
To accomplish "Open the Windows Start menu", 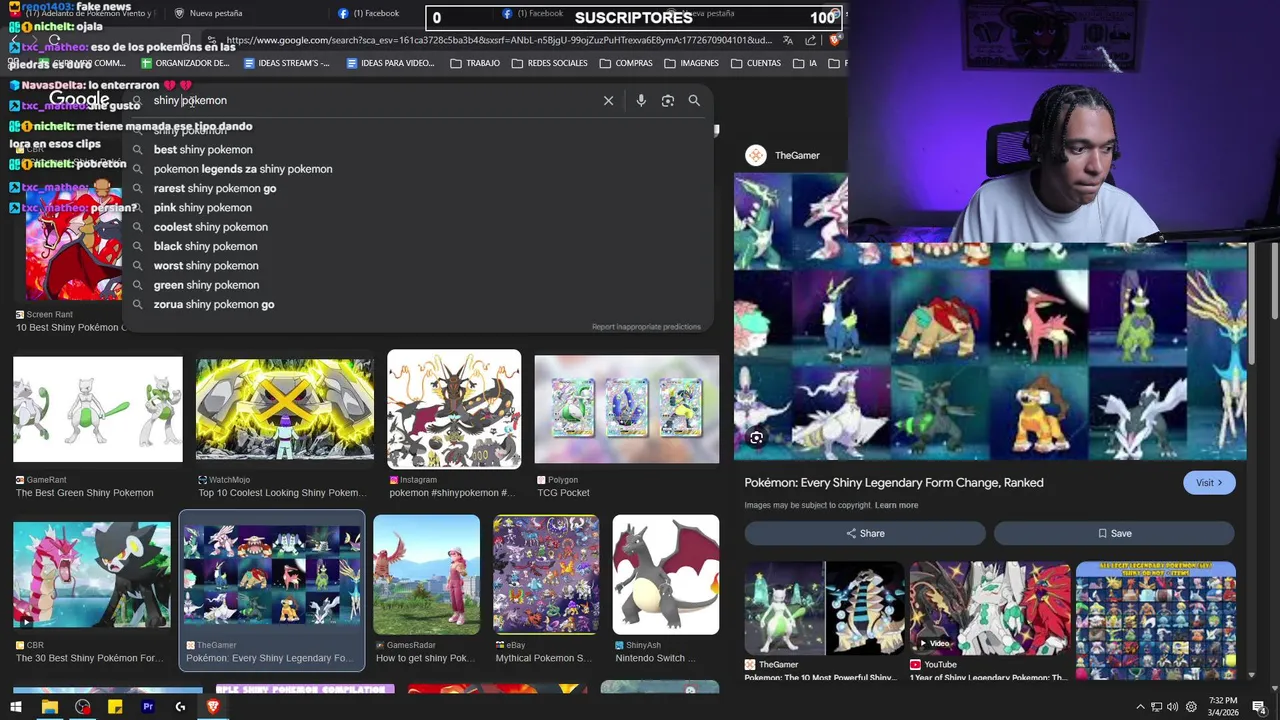I will [x=15, y=707].
